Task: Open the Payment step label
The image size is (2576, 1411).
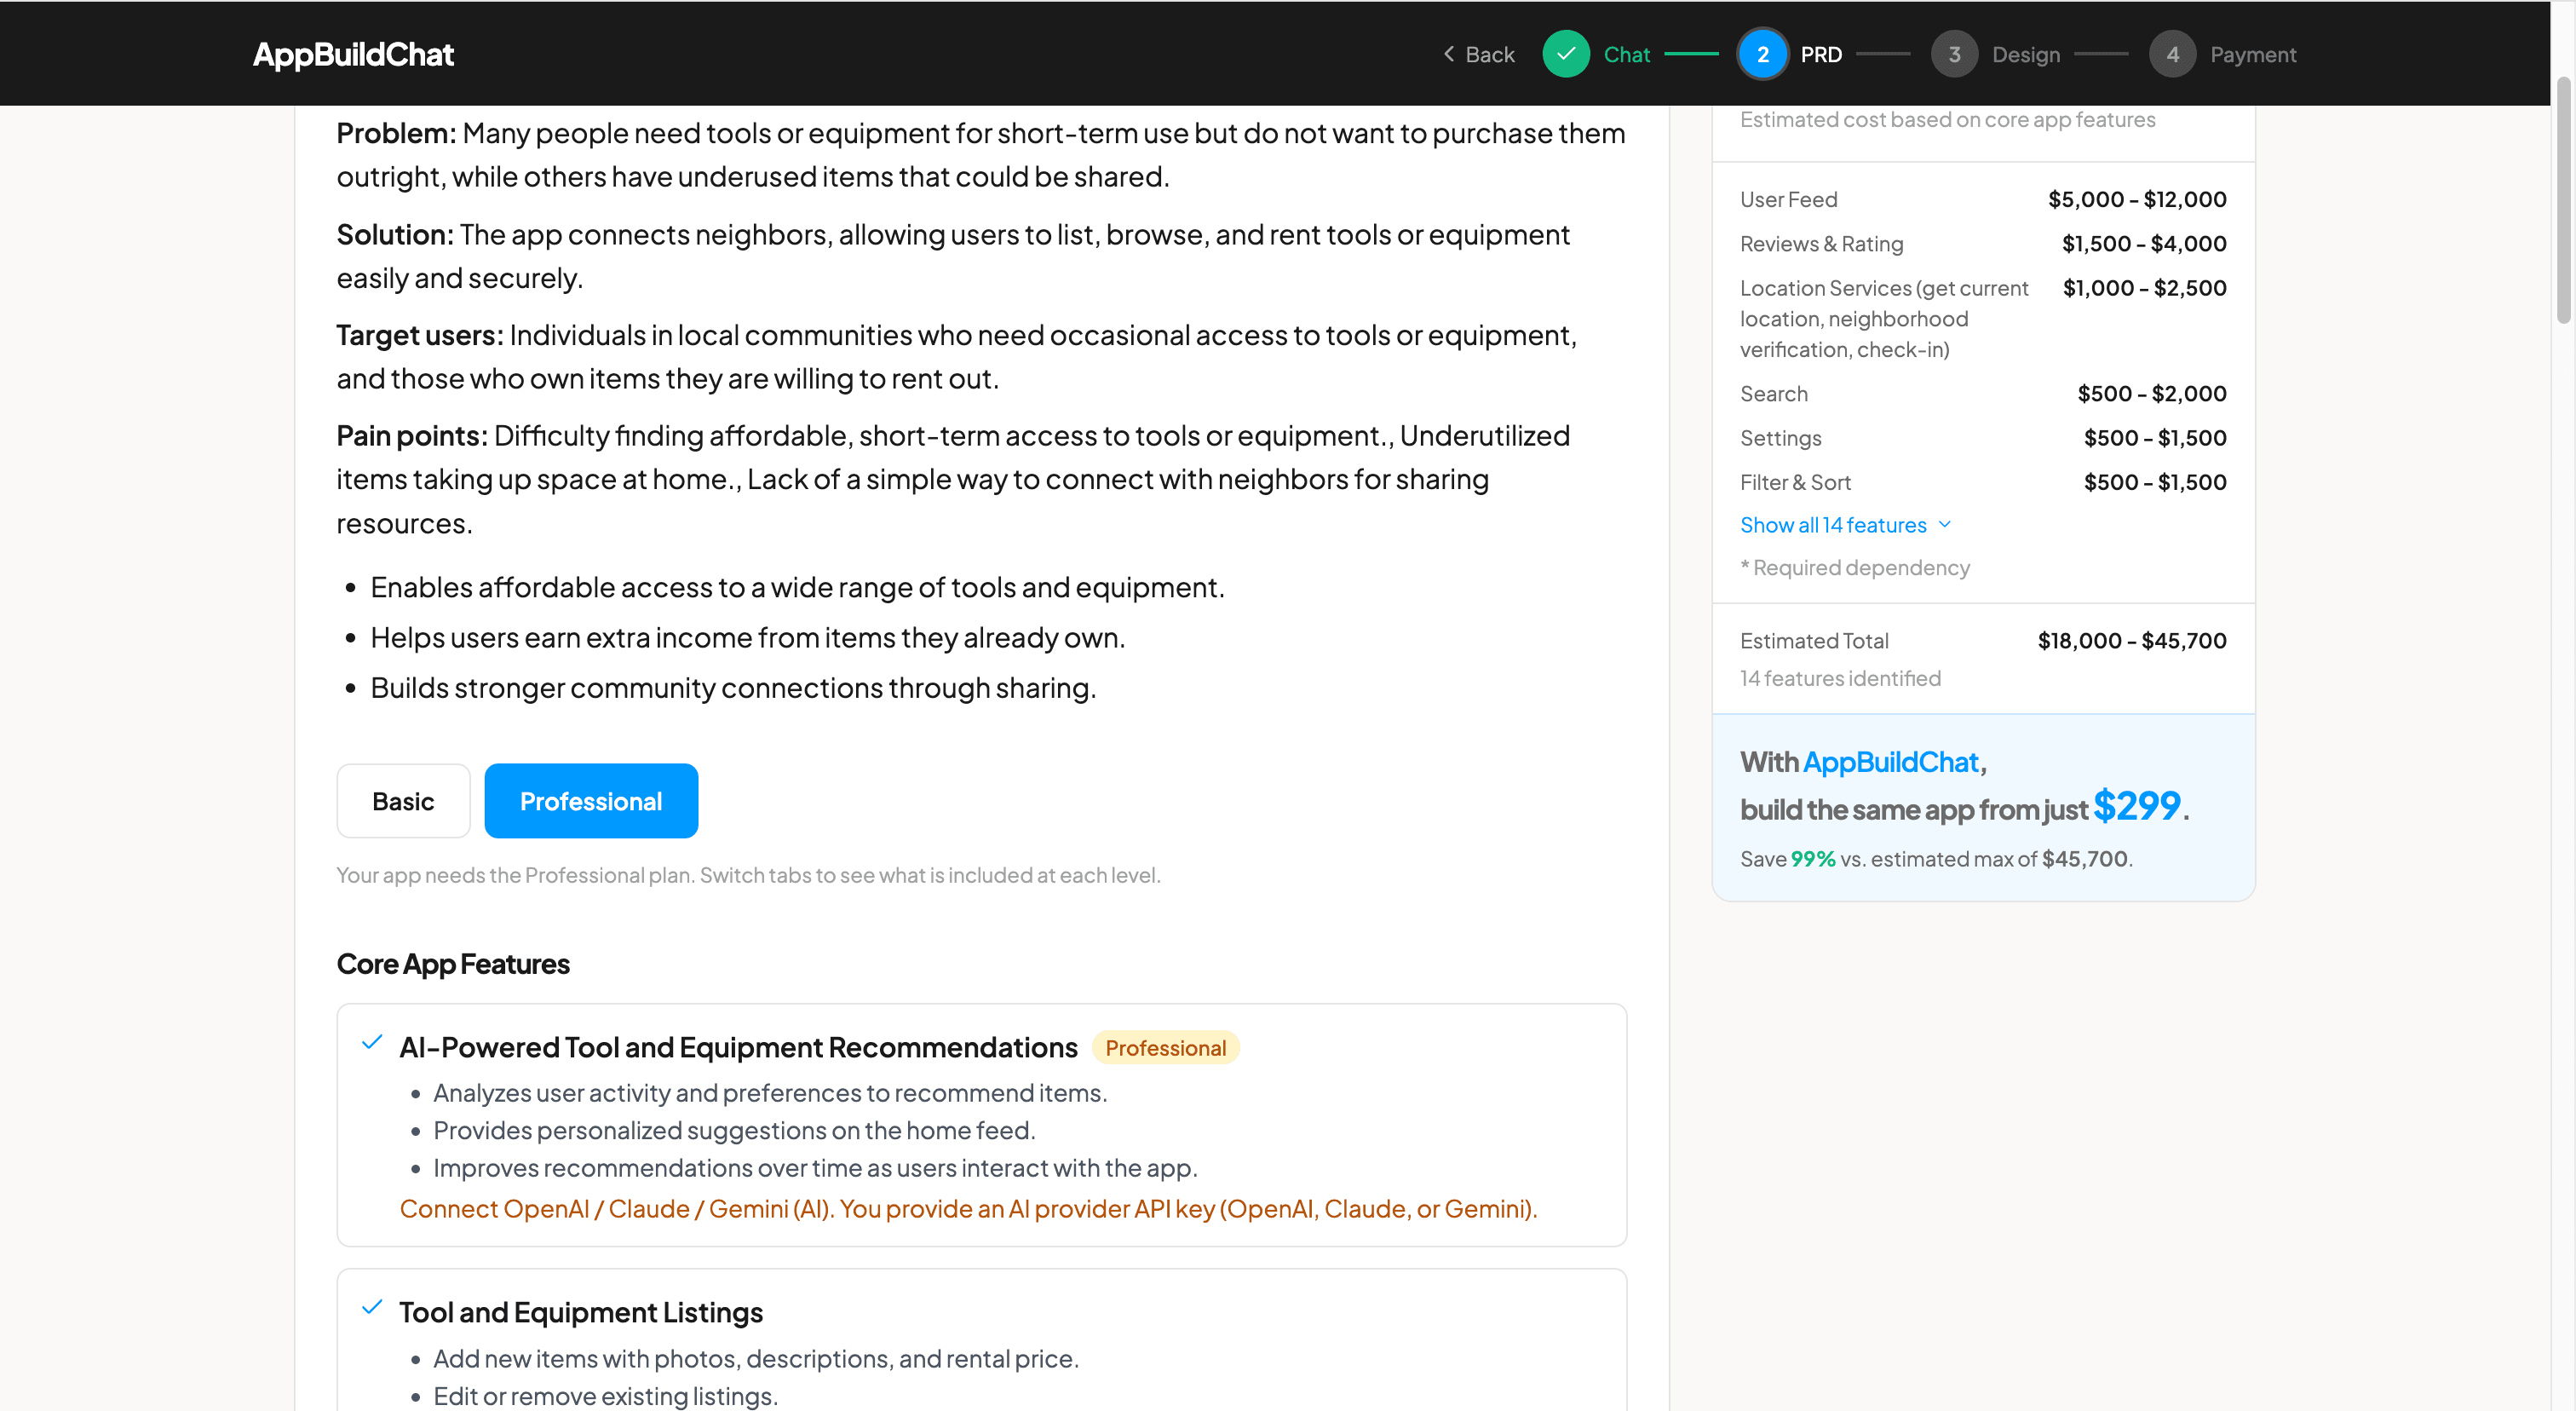Action: (2253, 54)
